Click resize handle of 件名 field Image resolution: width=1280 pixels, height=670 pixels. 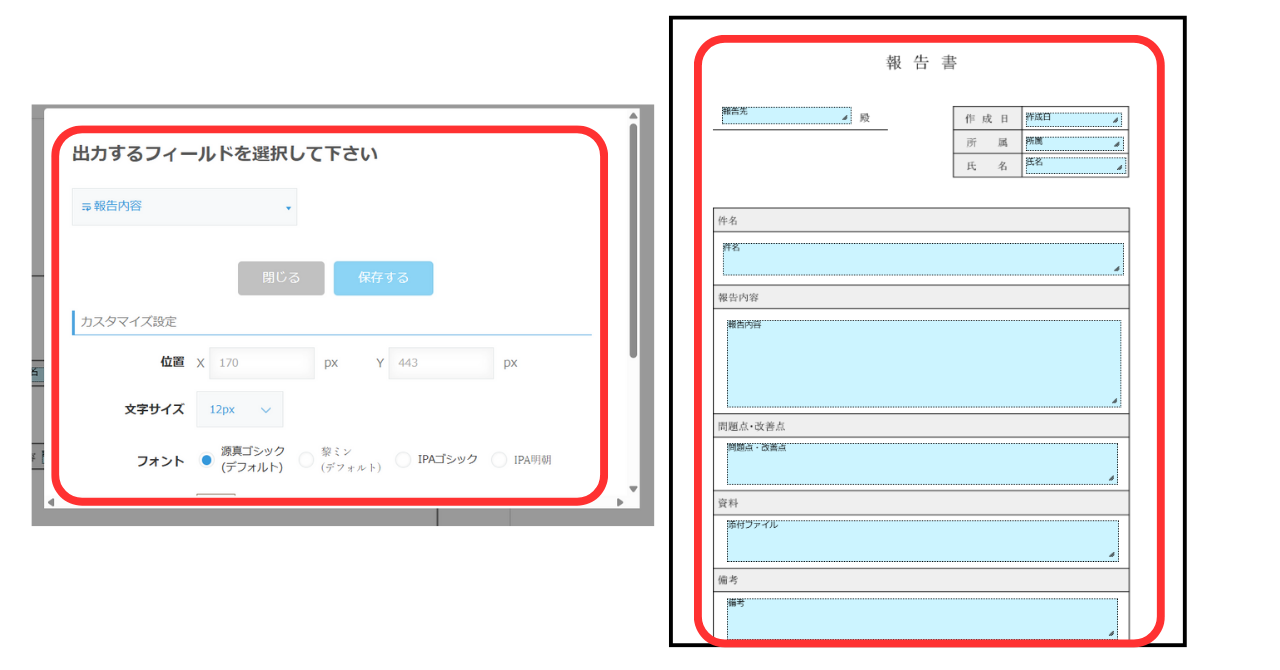[x=1117, y=269]
